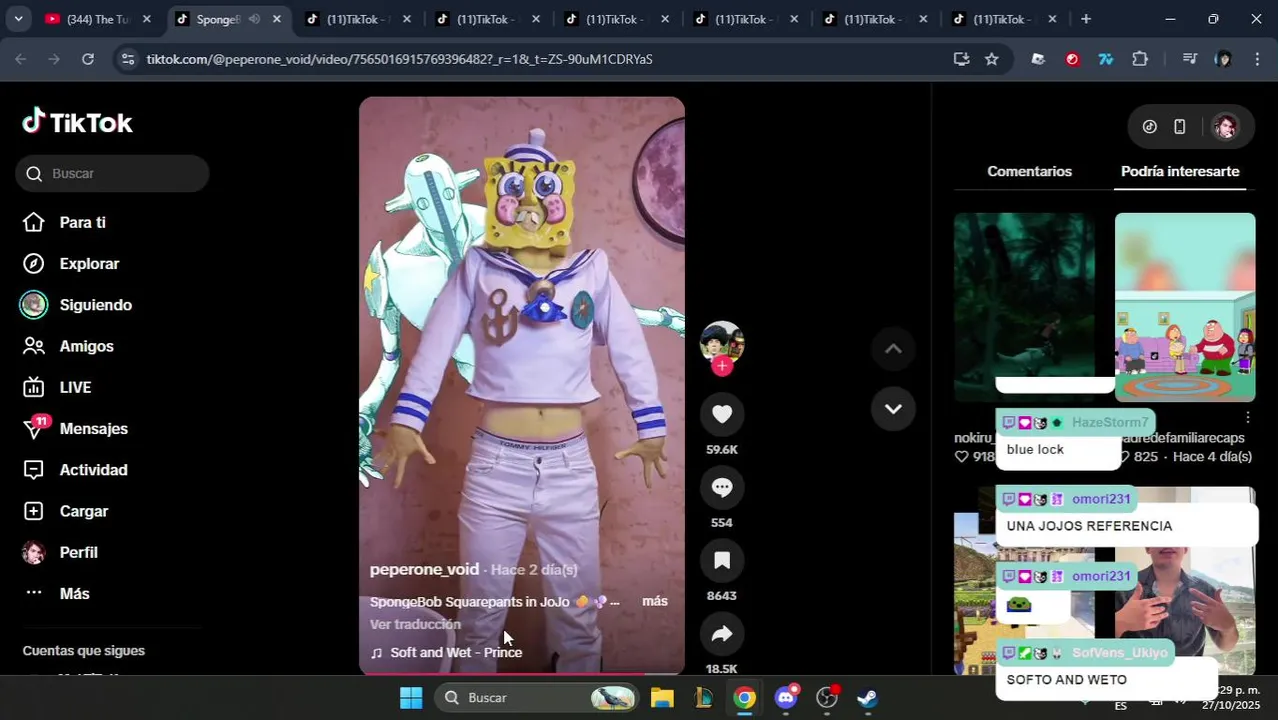
Task: Click the Cargar plus icon
Action: pyautogui.click(x=34, y=511)
